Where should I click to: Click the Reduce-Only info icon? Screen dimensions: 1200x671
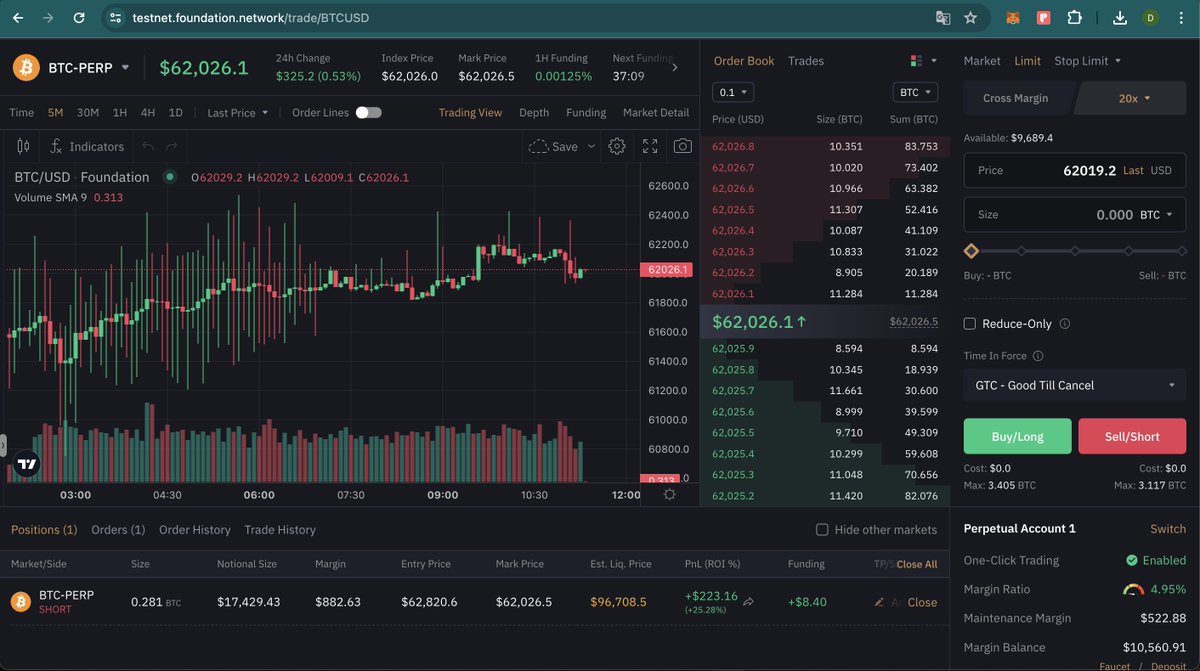pos(1064,324)
